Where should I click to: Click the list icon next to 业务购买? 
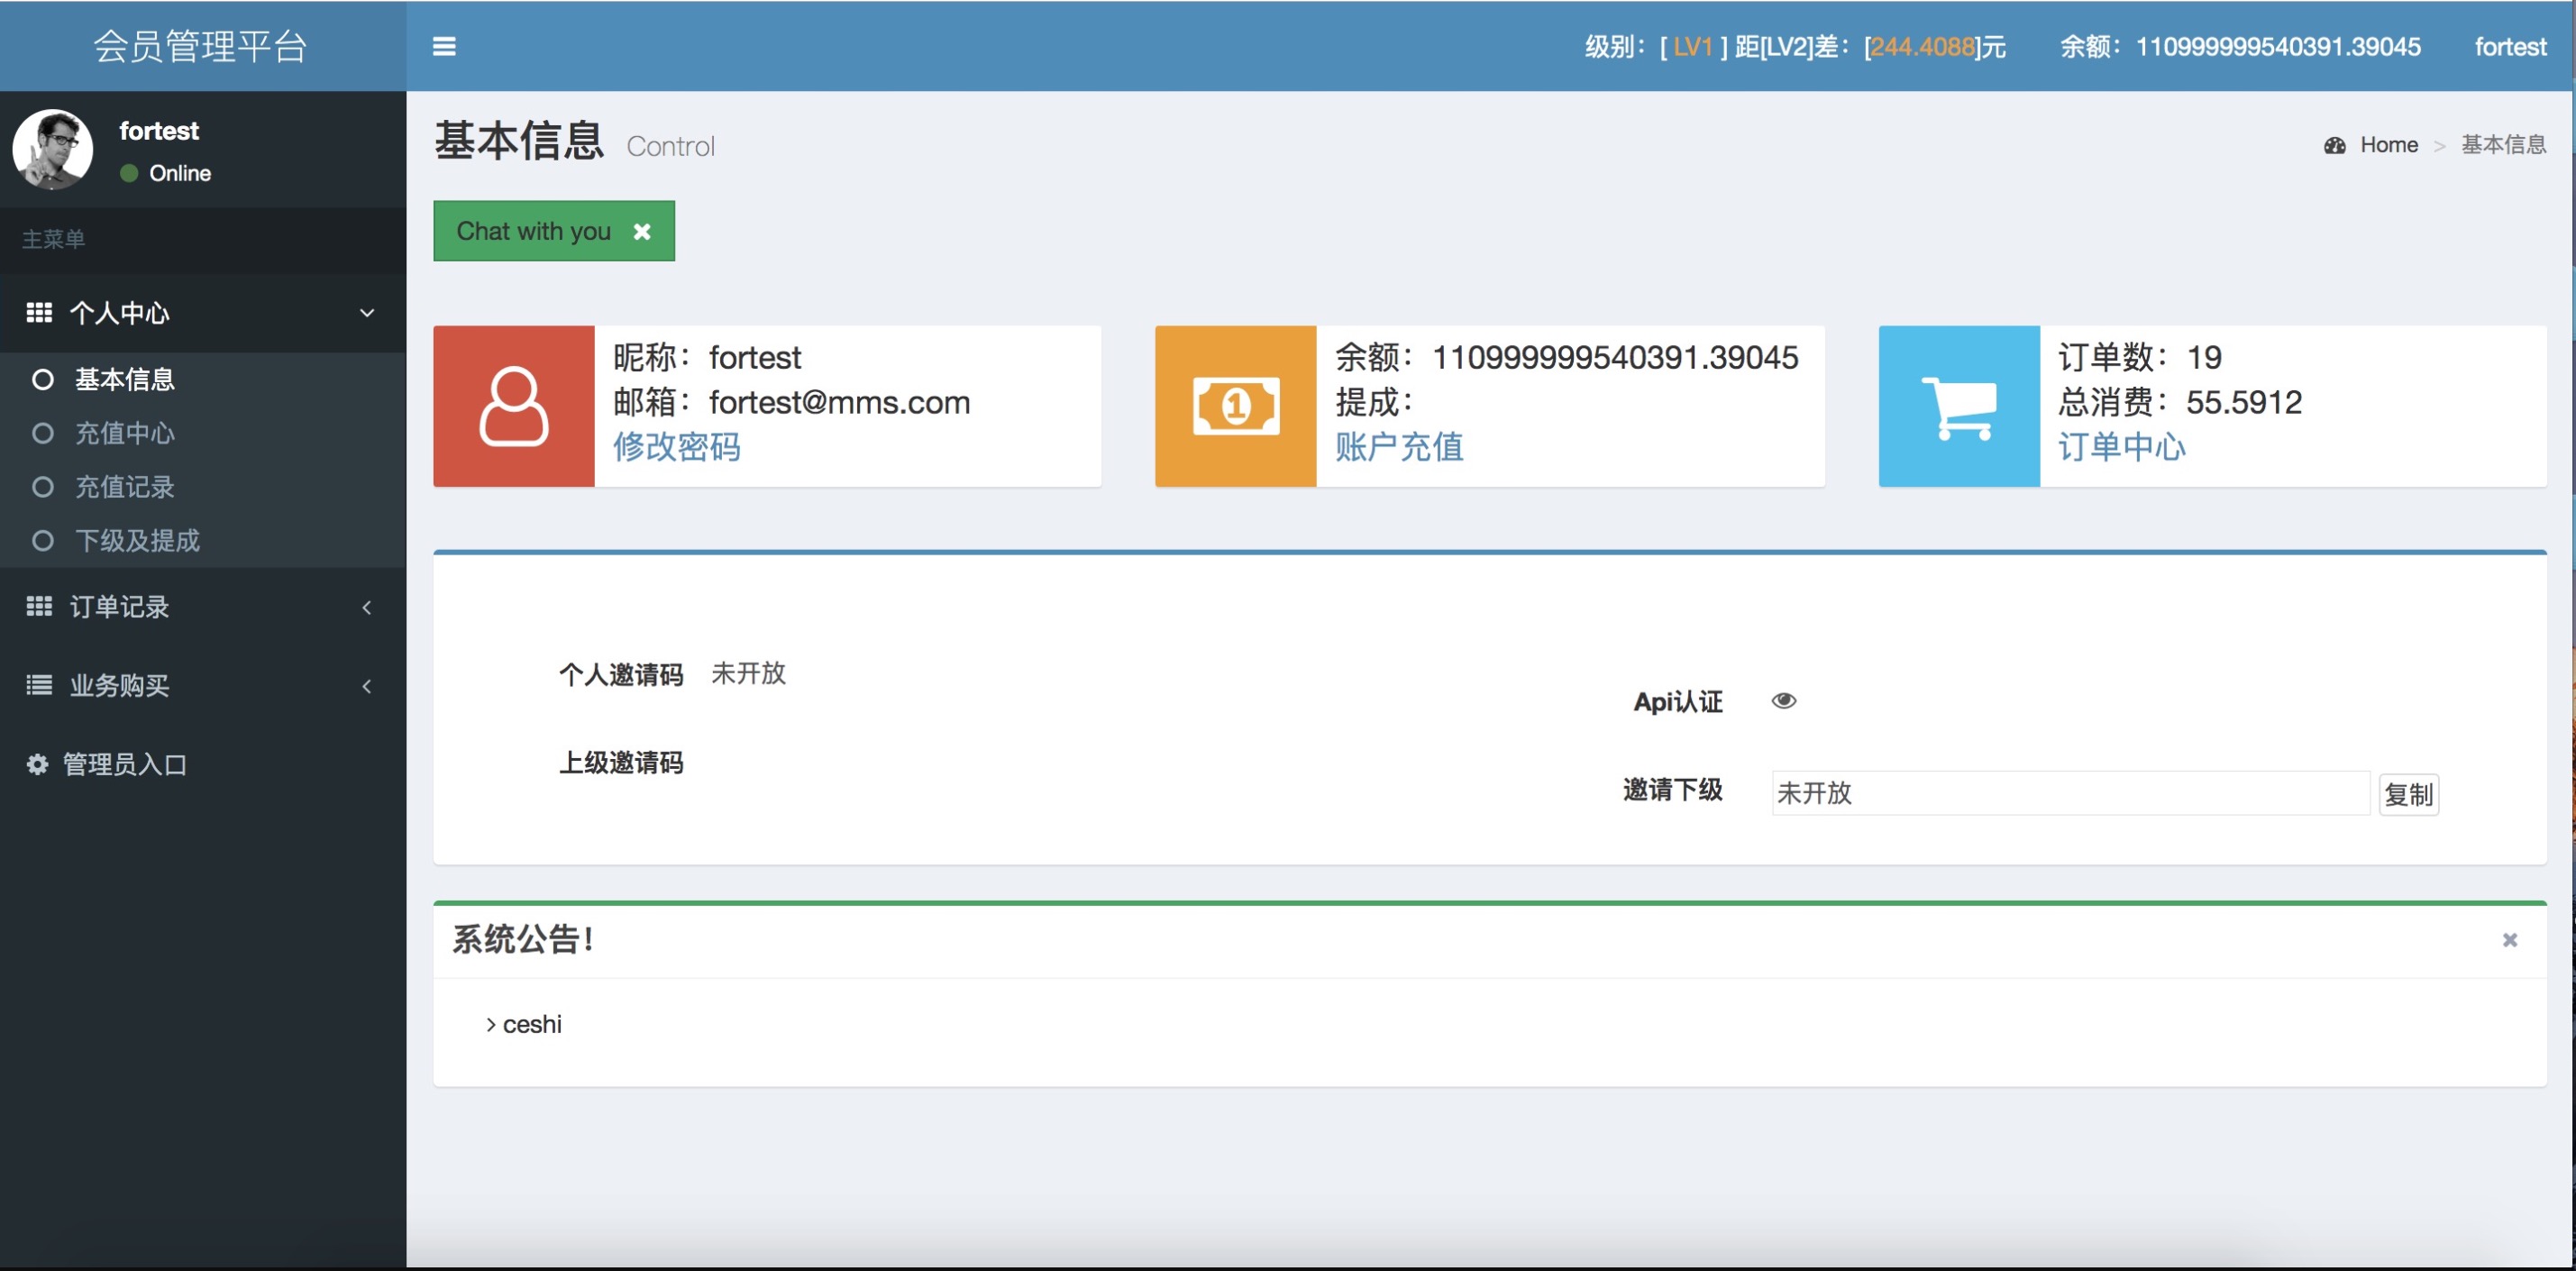point(39,685)
